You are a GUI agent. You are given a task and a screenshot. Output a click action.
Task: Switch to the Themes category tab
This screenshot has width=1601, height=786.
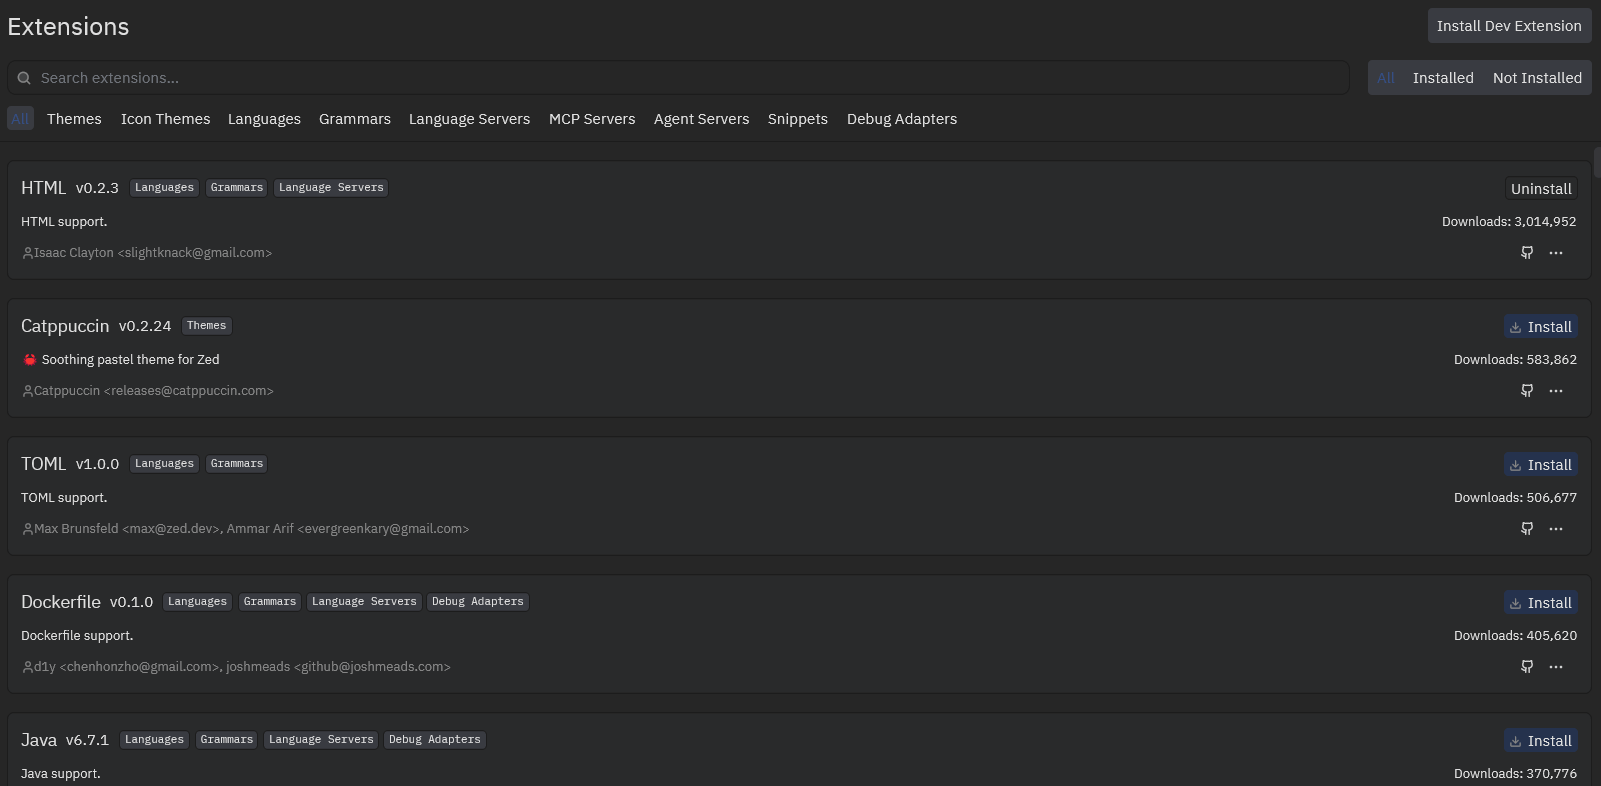74,119
